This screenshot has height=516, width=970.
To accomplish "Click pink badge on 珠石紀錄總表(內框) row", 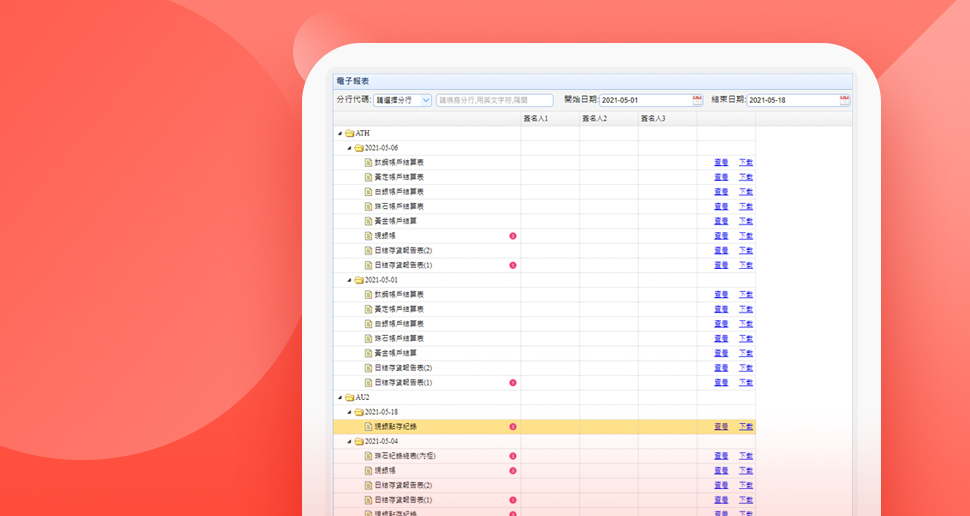I will (x=513, y=456).
